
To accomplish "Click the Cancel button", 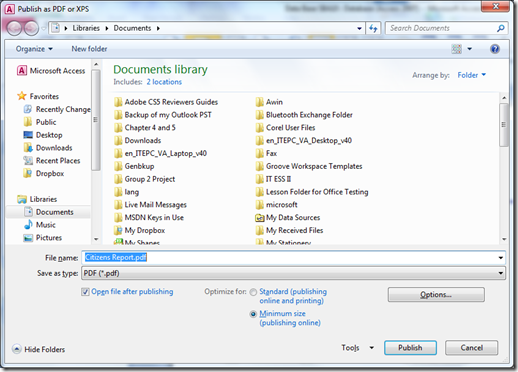I will [471, 348].
